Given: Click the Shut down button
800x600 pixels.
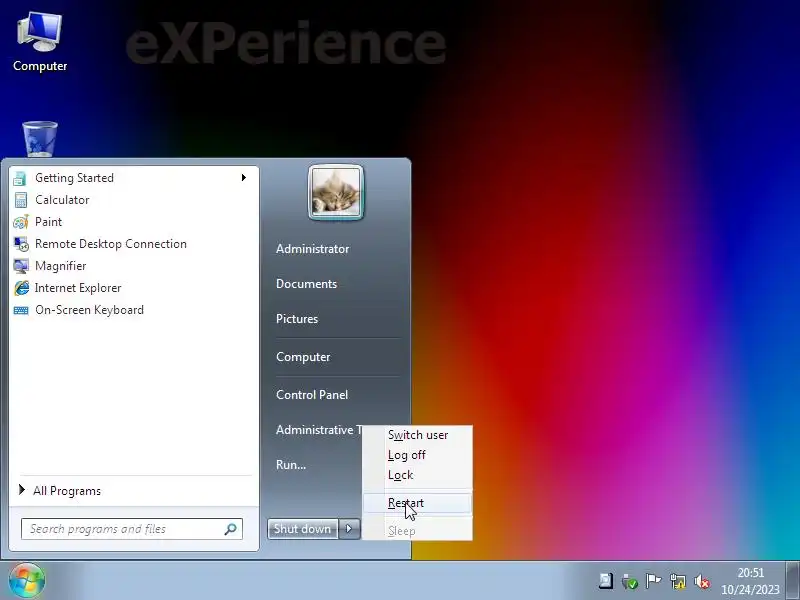Looking at the screenshot, I should 303,529.
